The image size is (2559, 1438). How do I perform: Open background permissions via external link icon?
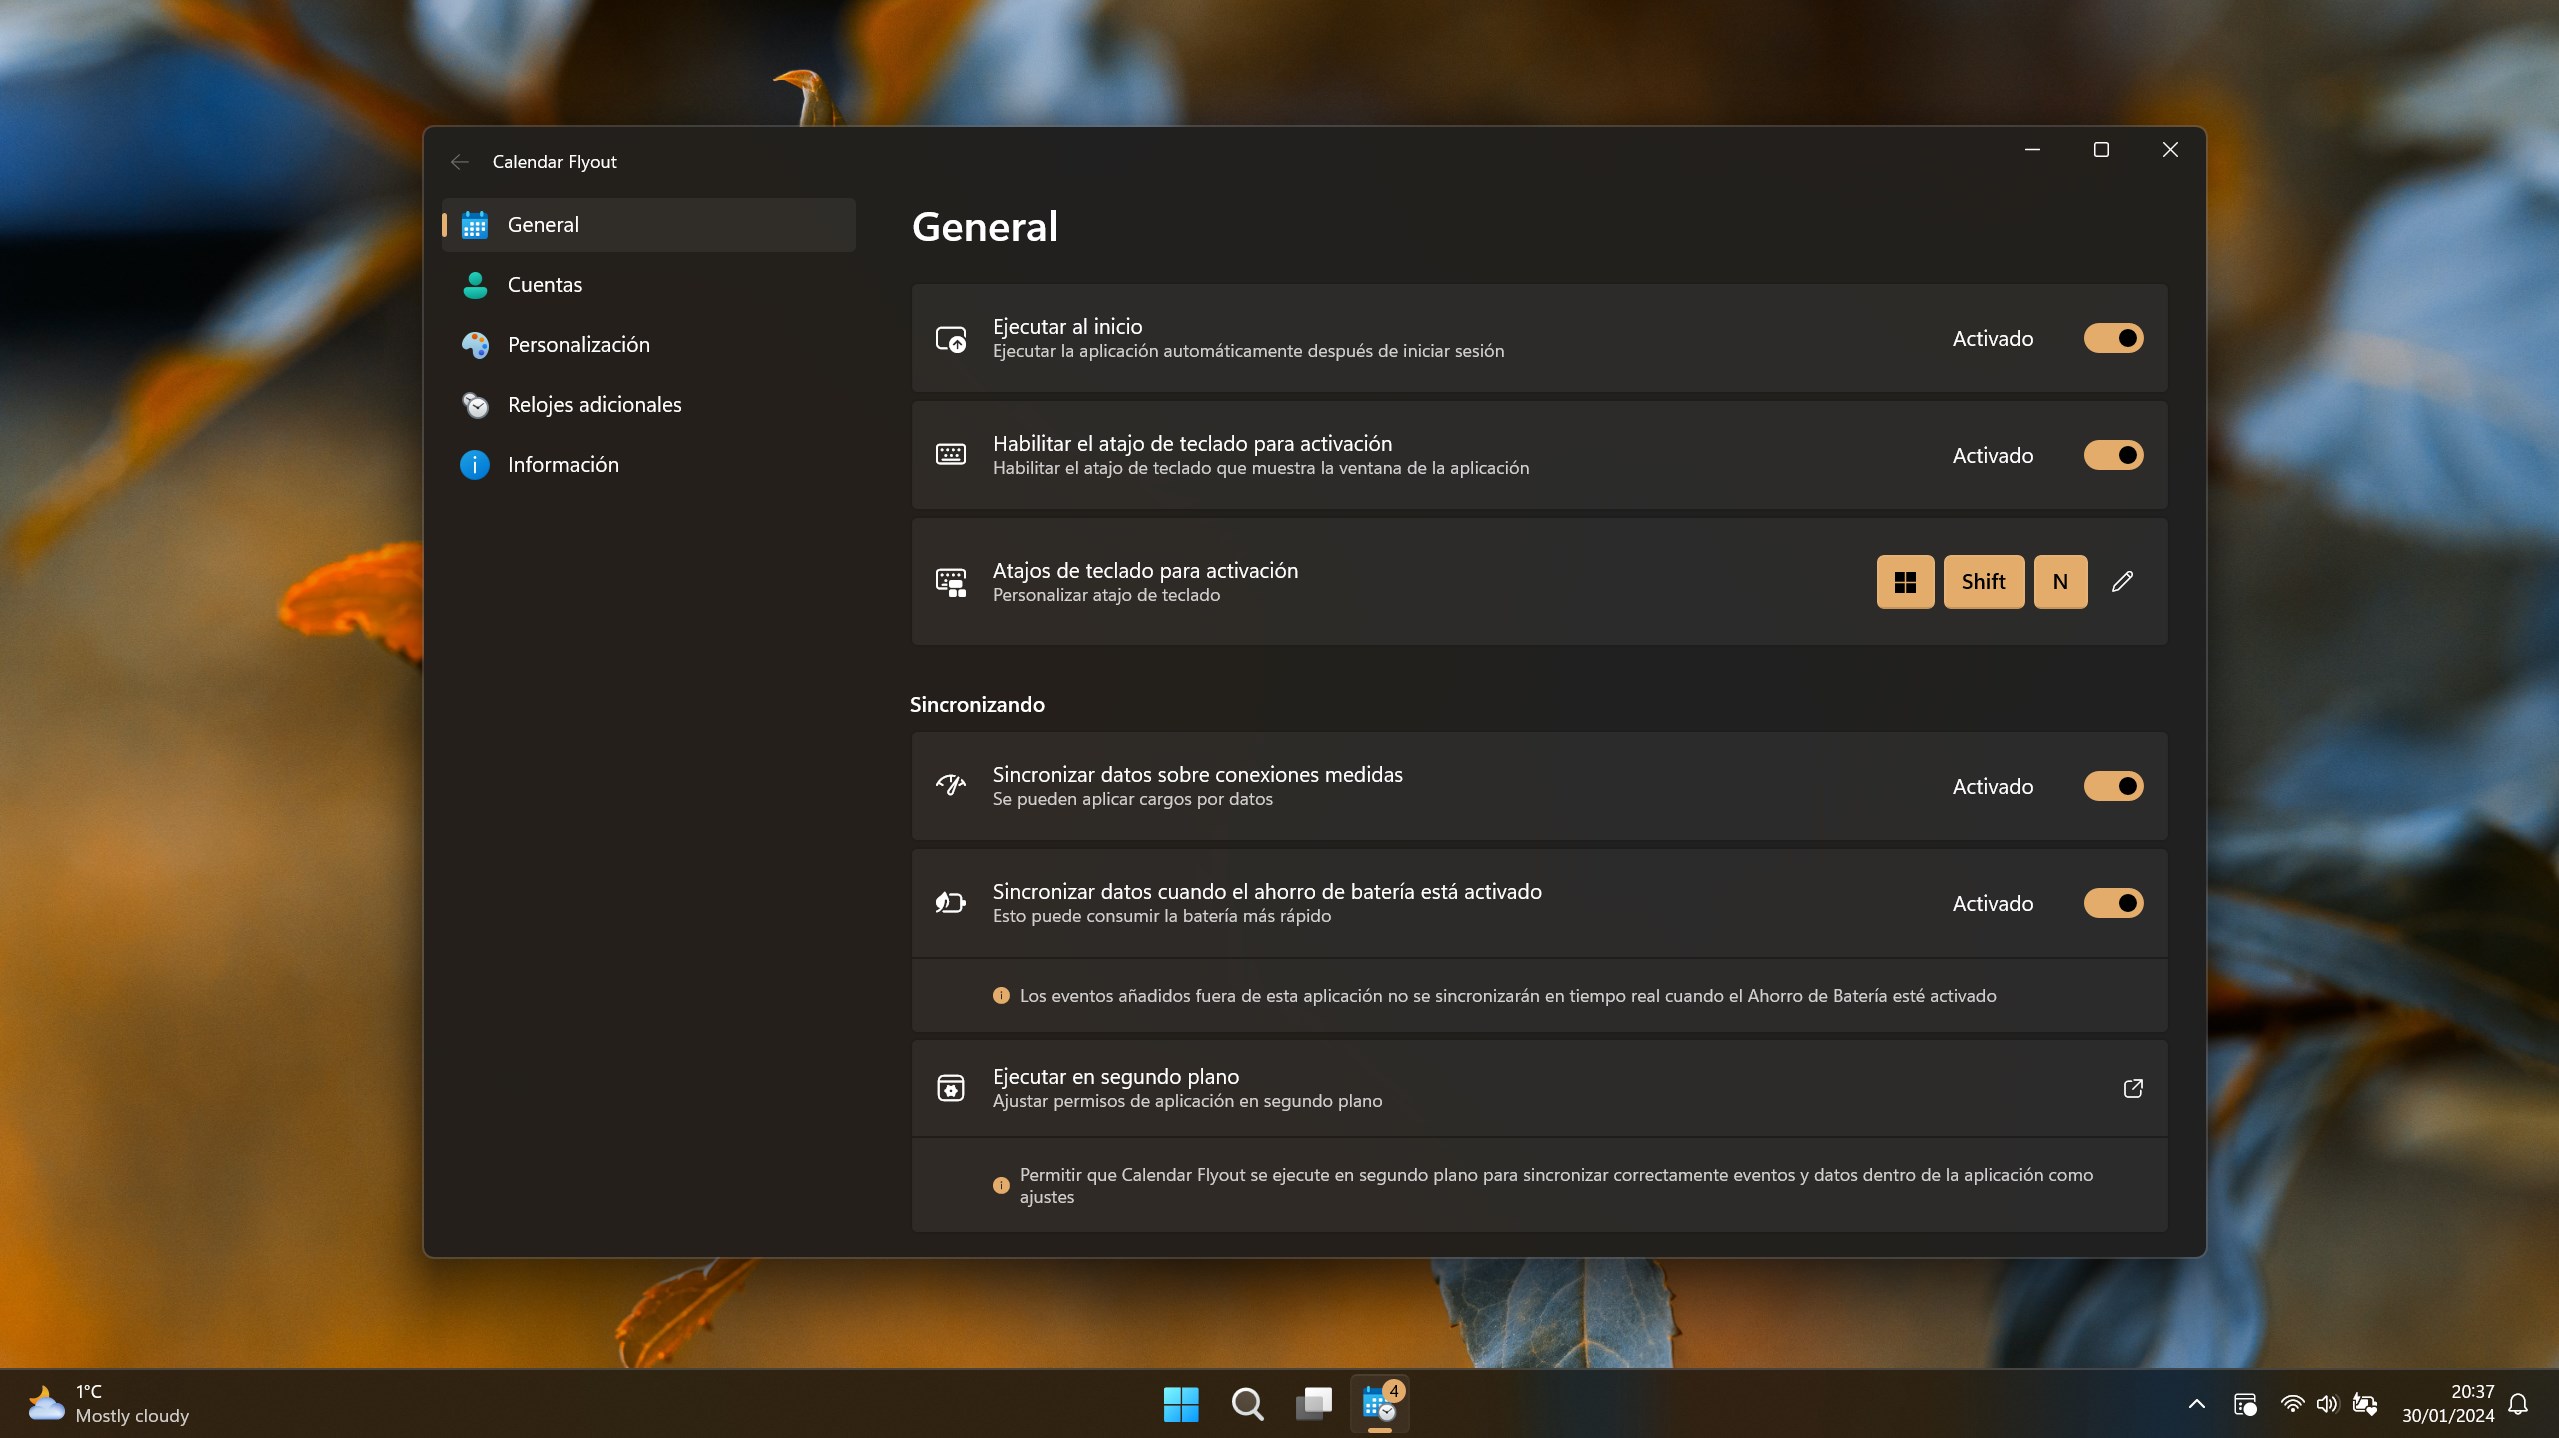2133,1088
